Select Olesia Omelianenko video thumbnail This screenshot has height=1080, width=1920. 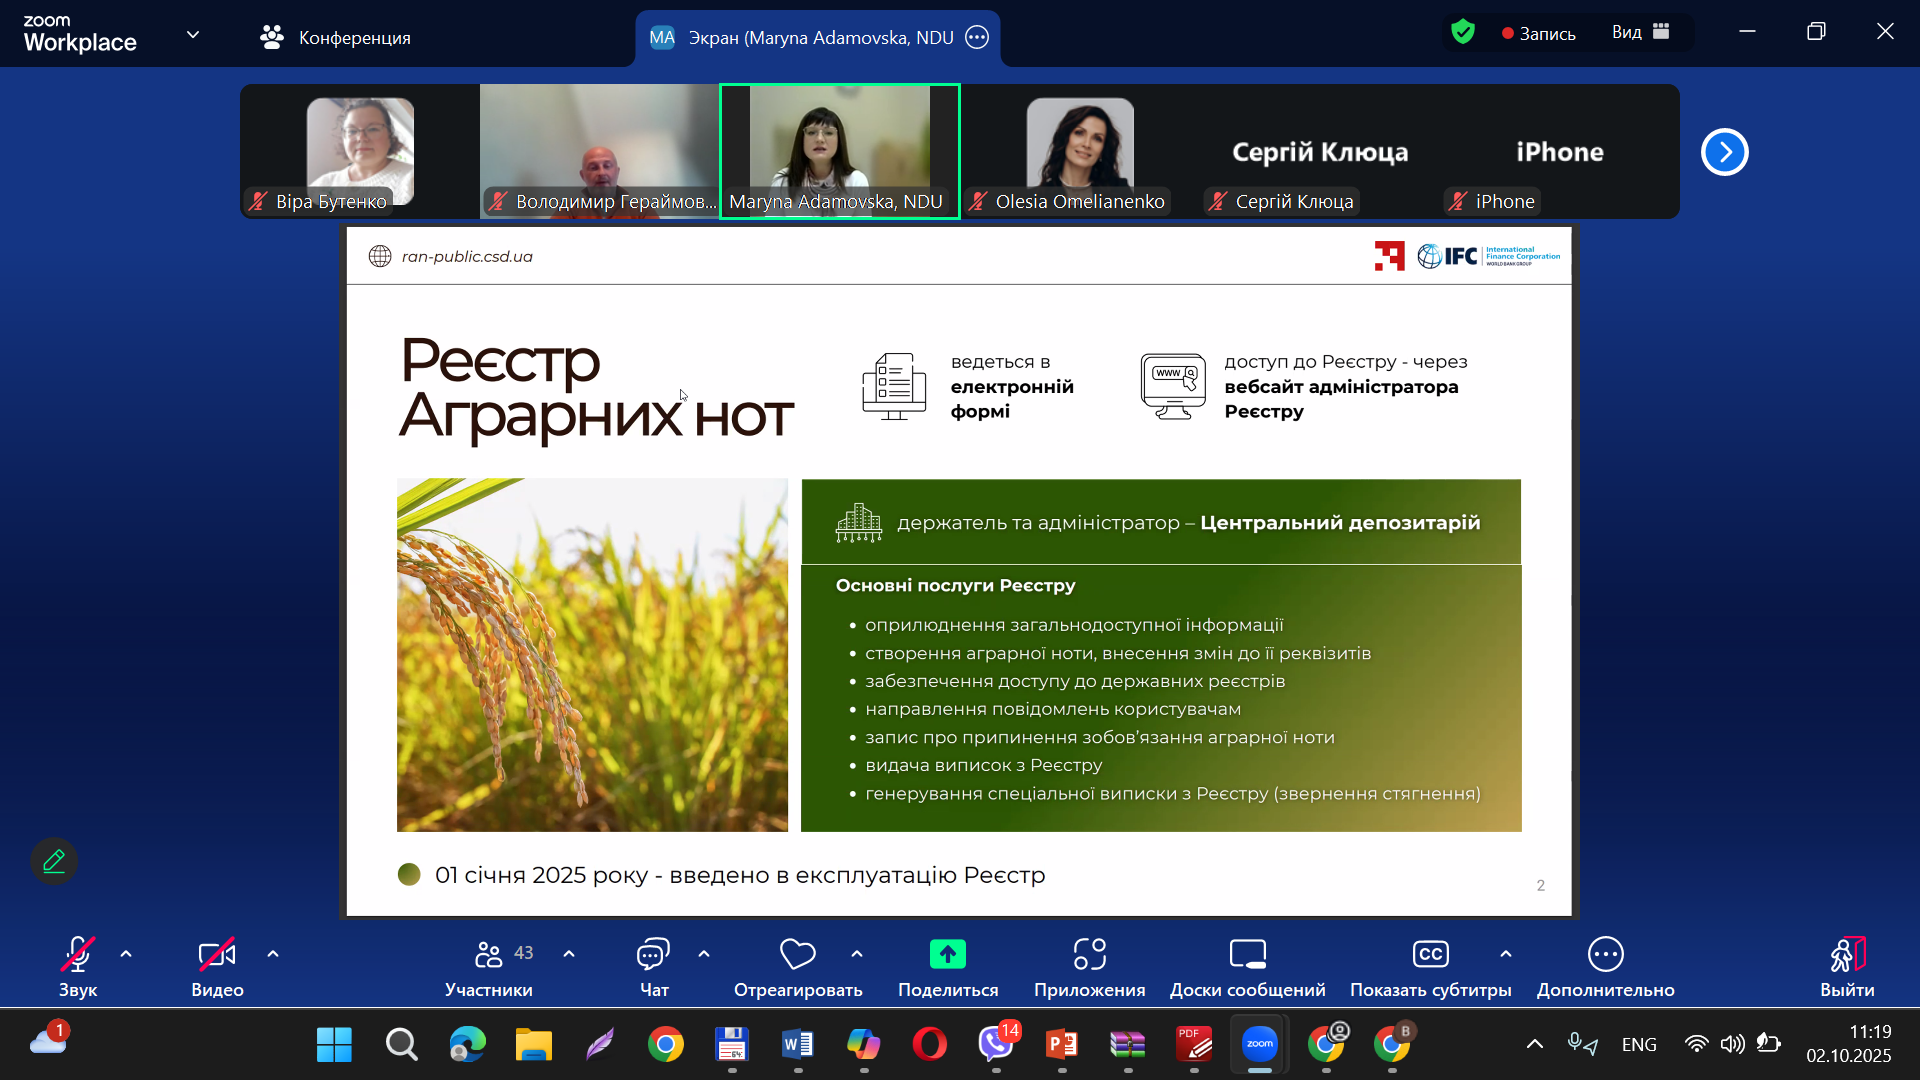(1080, 150)
